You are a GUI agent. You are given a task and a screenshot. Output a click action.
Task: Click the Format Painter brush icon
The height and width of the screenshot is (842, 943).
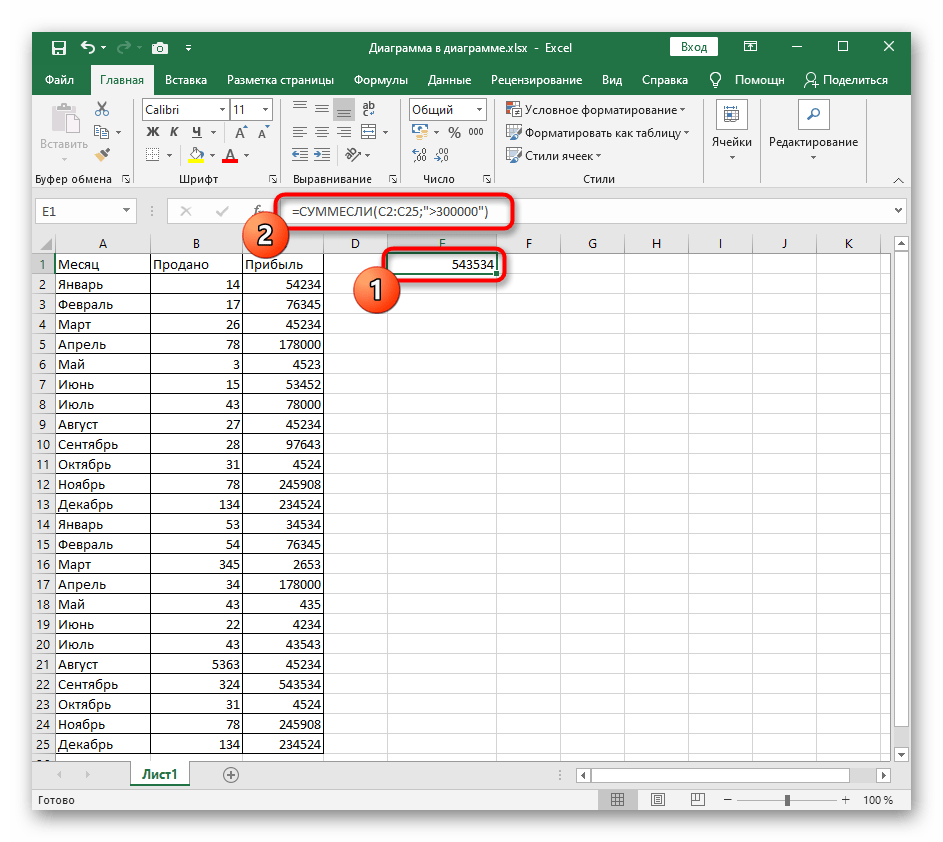[x=101, y=154]
